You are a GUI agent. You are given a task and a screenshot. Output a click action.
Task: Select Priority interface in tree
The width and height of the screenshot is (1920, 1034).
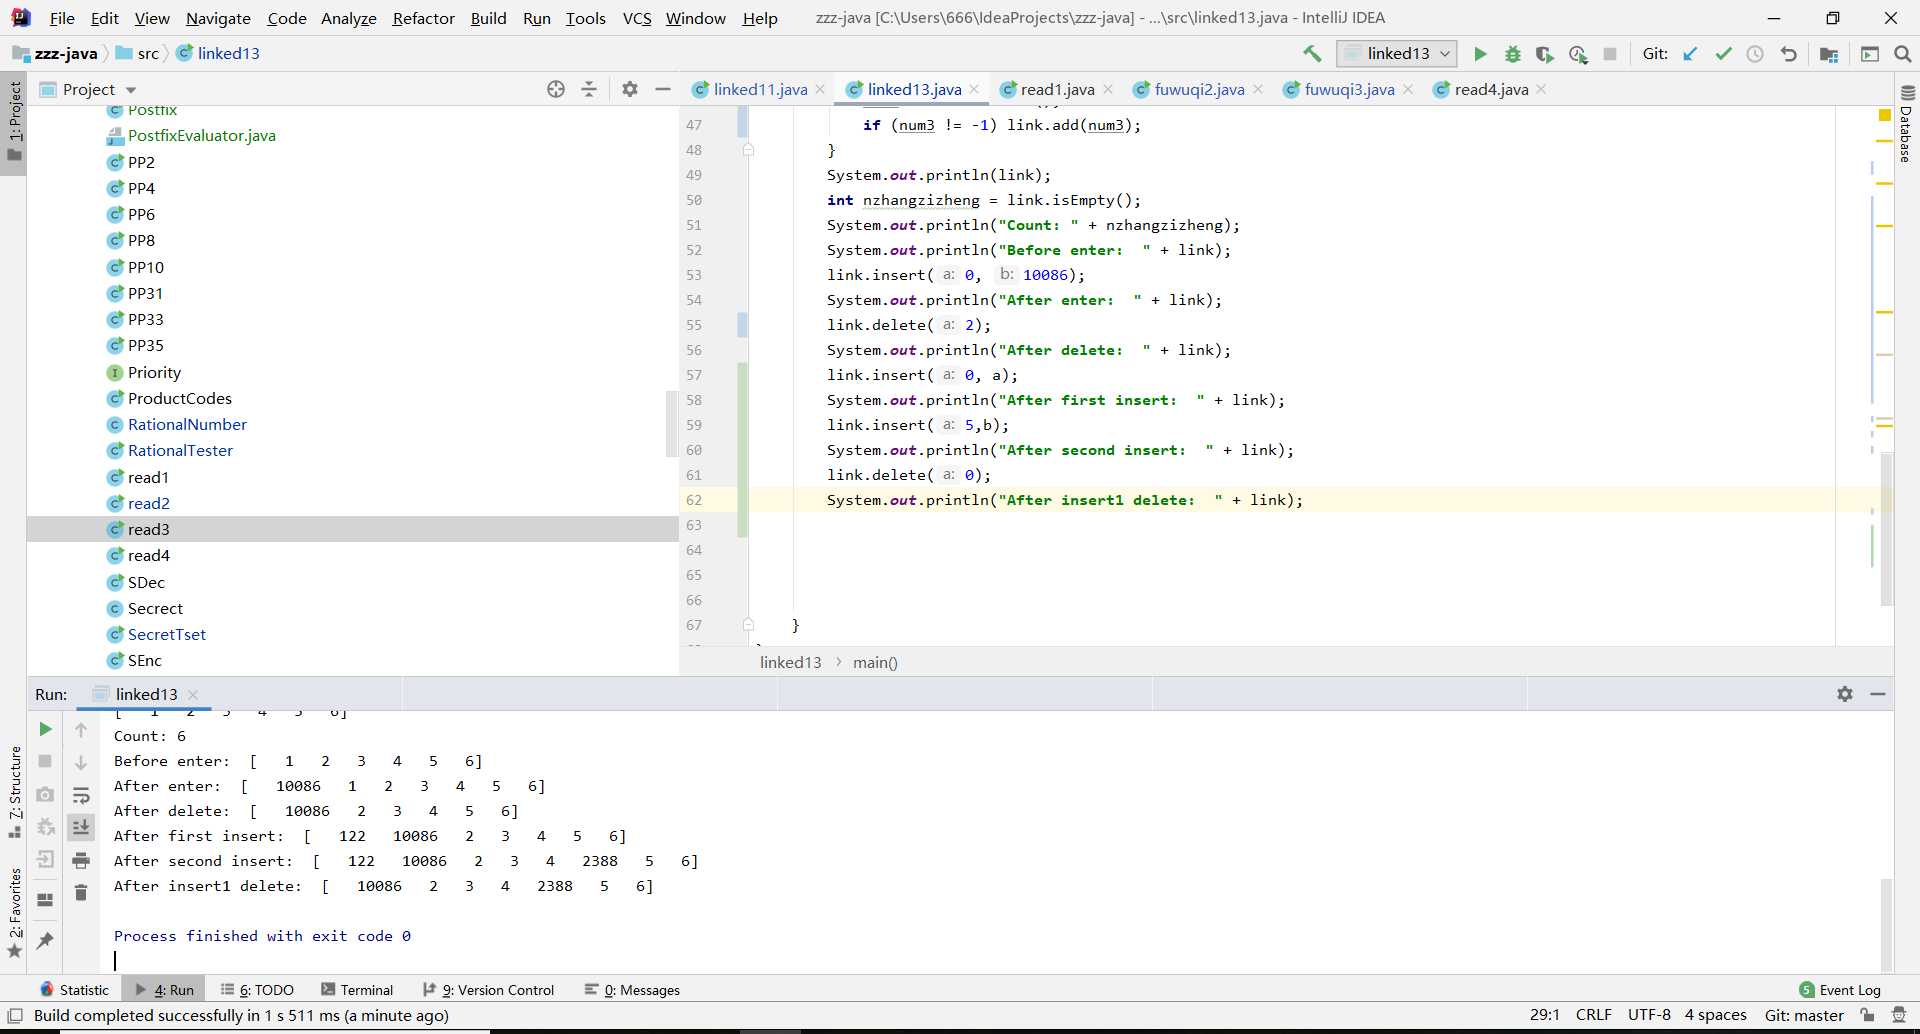coord(154,373)
